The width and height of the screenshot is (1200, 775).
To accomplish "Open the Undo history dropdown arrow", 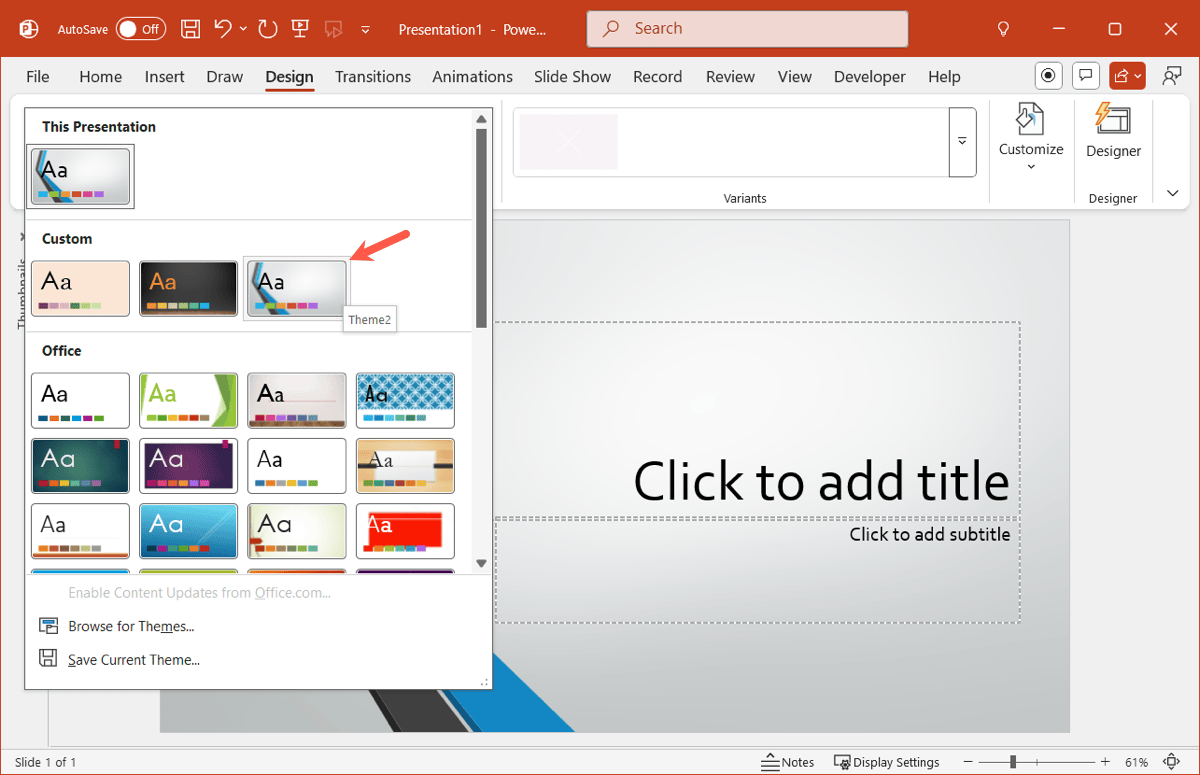I will coord(243,29).
